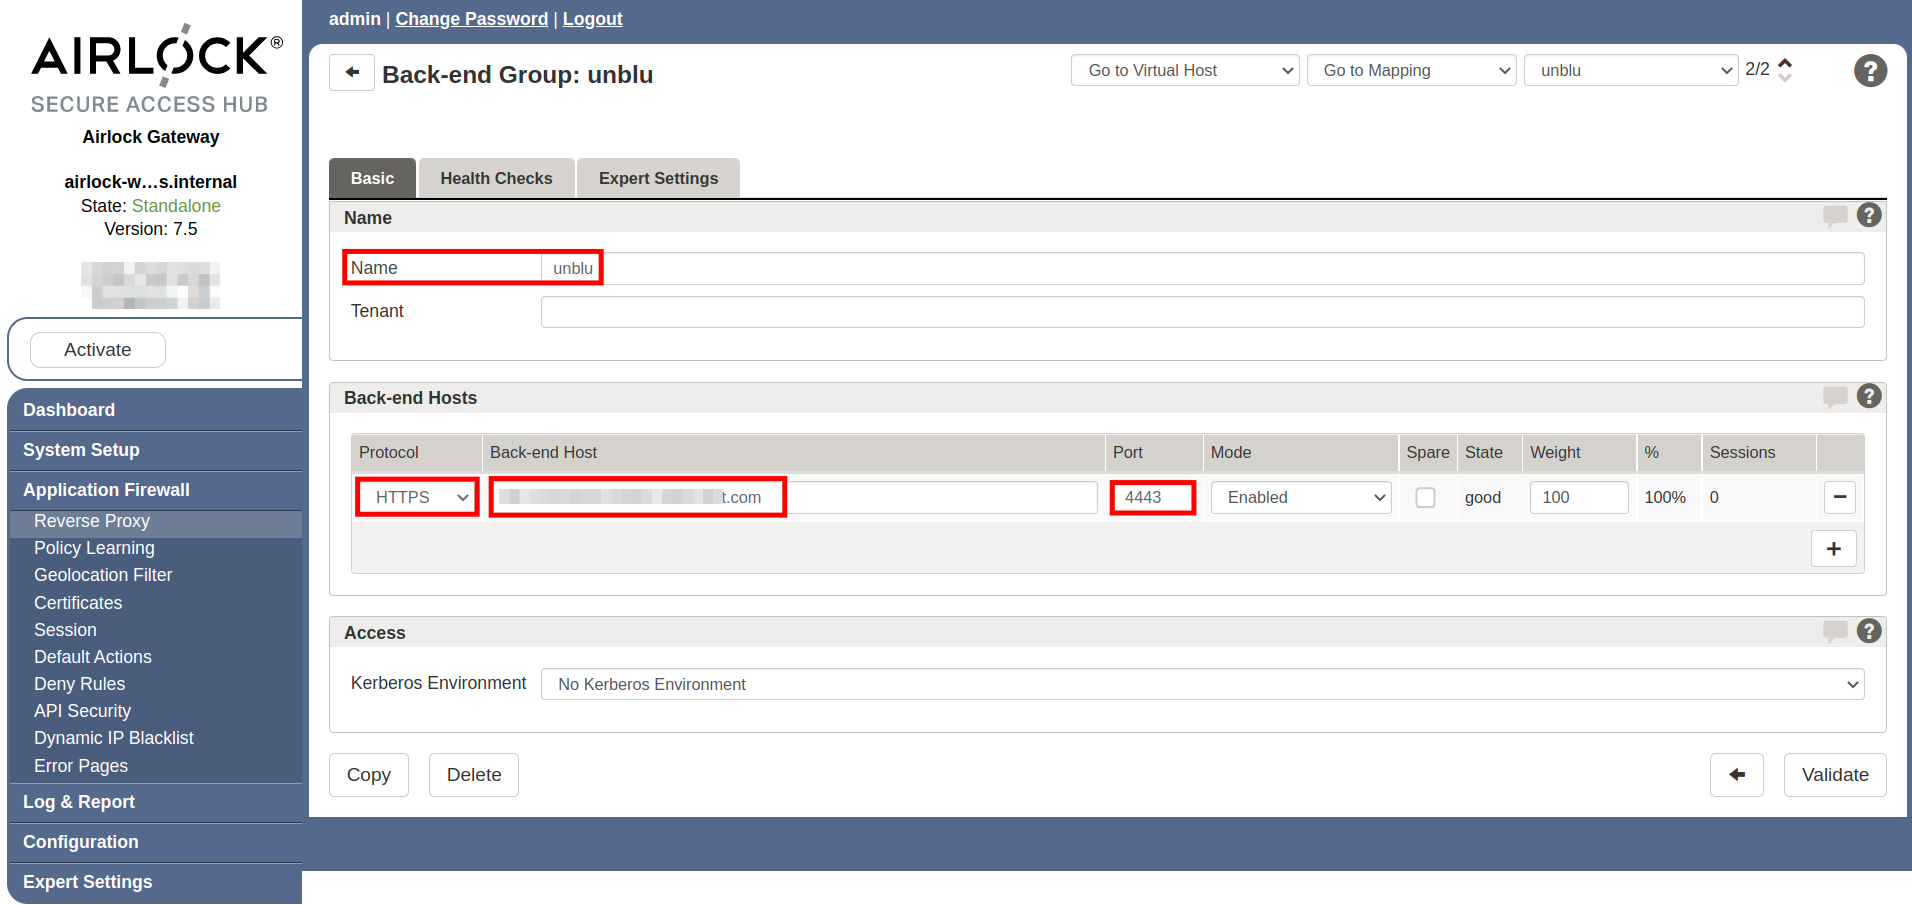This screenshot has width=1912, height=905.
Task: Click the Copy button
Action: 368,774
